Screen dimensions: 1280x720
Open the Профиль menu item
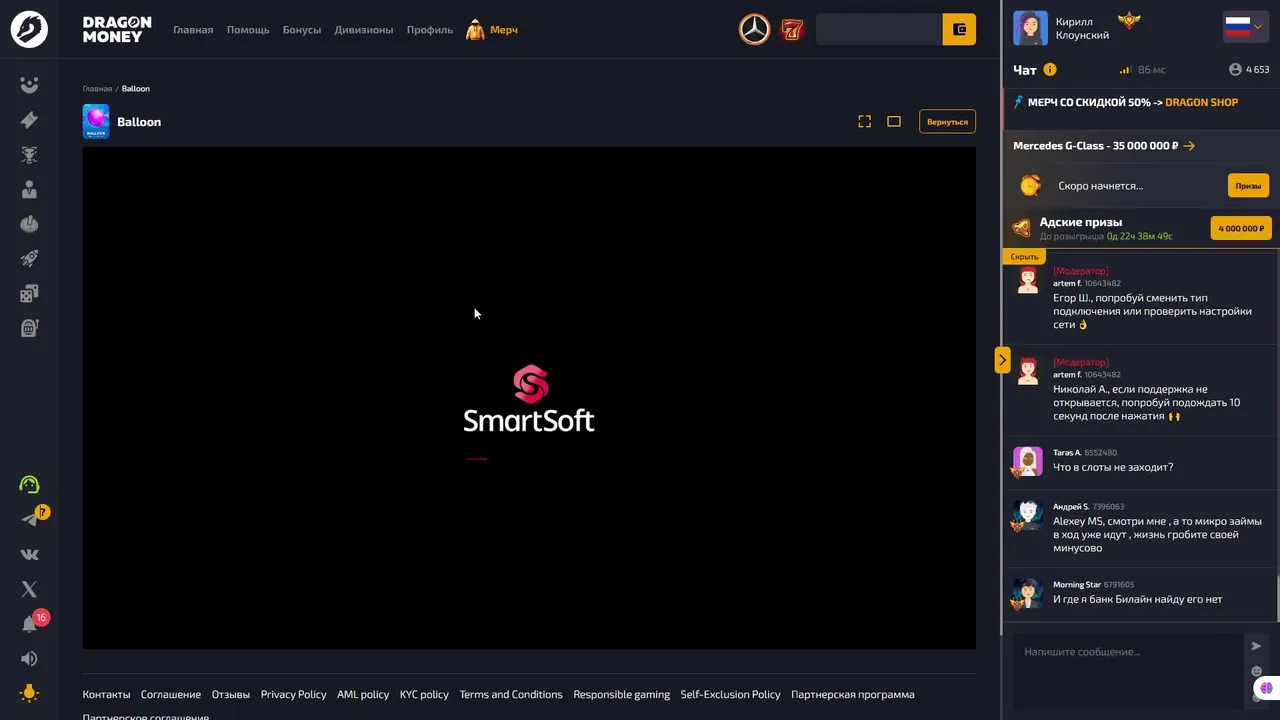430,30
